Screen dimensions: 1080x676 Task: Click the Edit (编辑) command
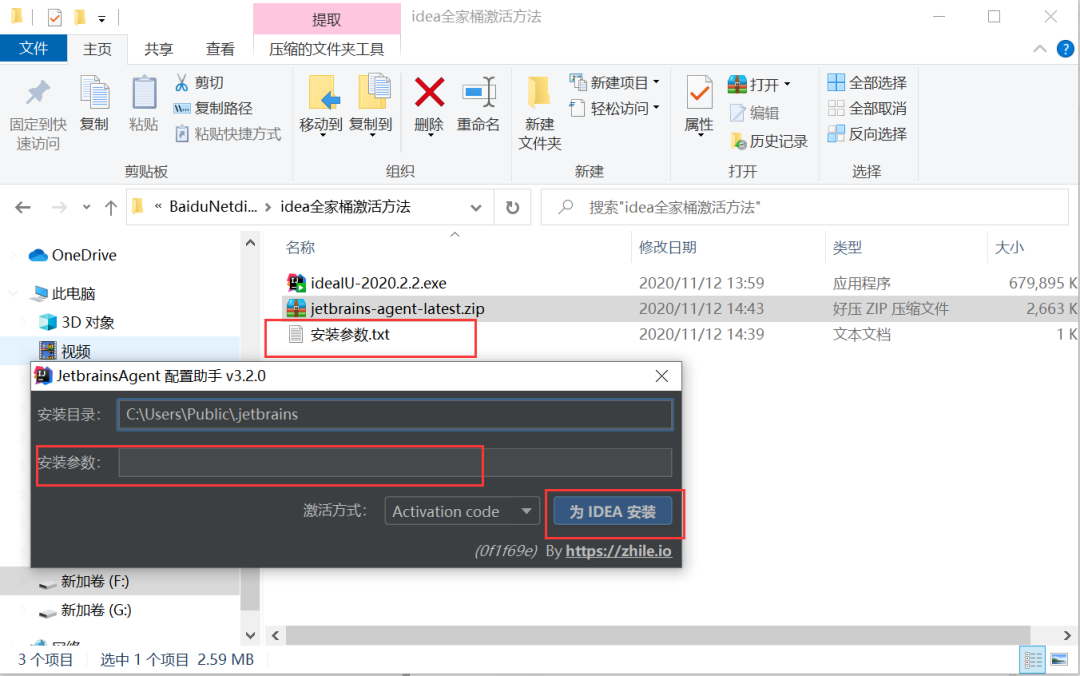754,113
